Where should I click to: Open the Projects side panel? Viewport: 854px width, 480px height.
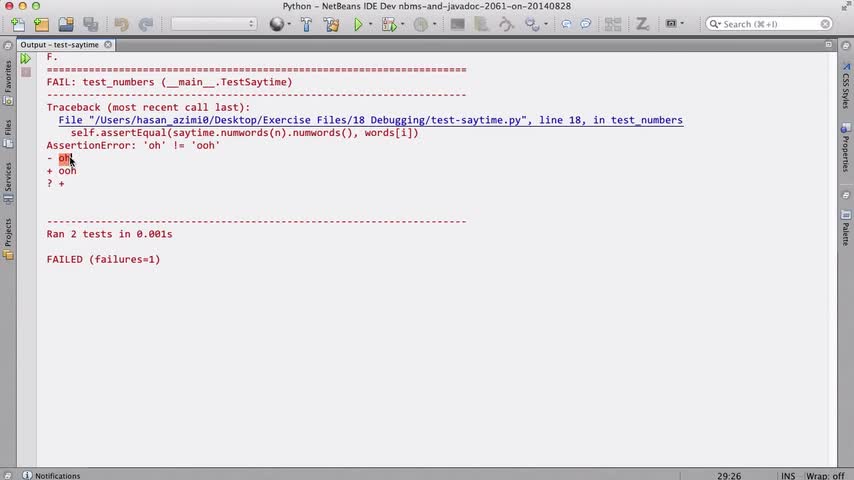coord(8,239)
